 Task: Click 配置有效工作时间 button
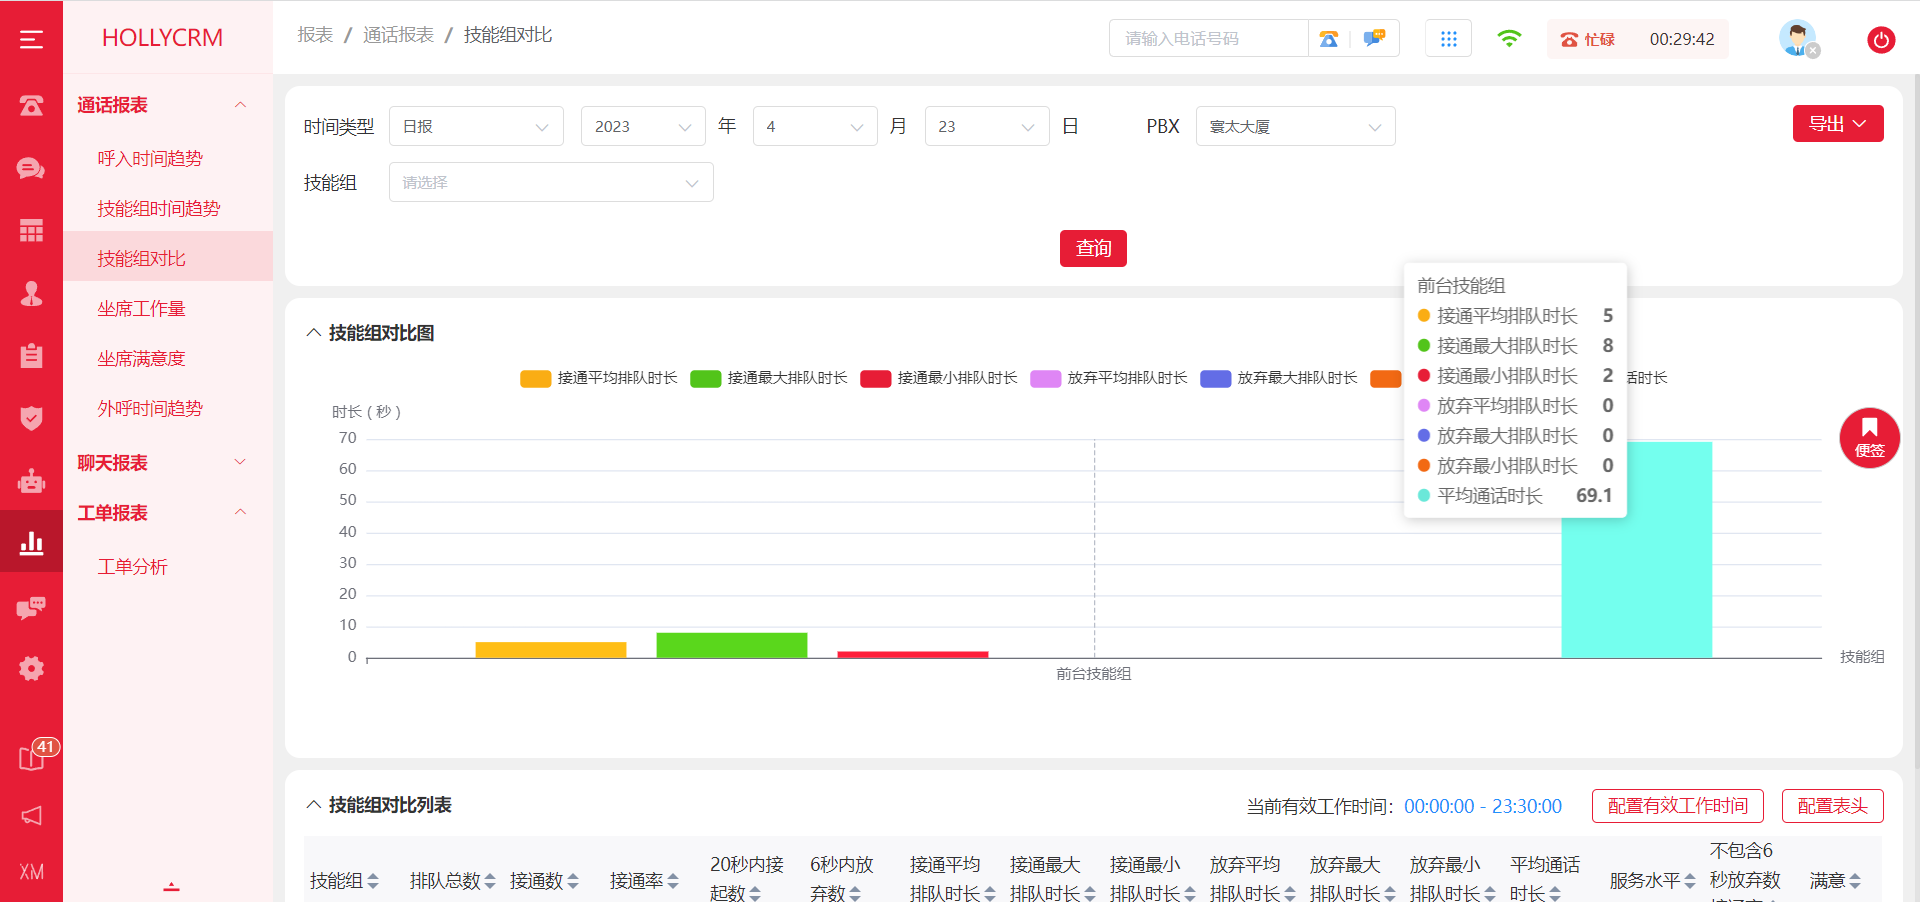(x=1677, y=806)
